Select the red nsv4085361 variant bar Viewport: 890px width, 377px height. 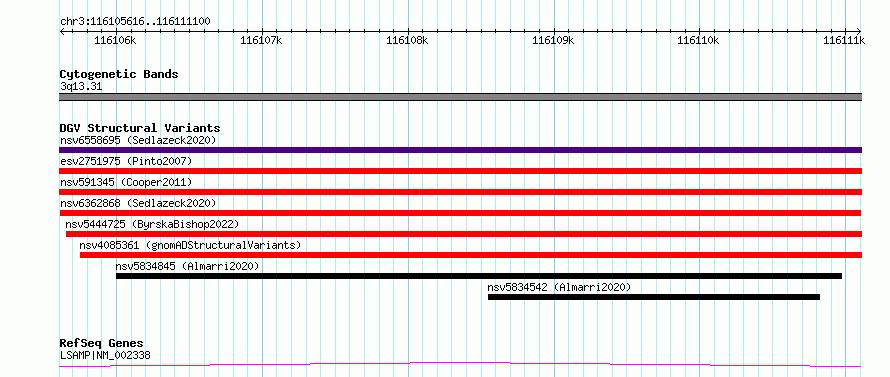tap(471, 255)
